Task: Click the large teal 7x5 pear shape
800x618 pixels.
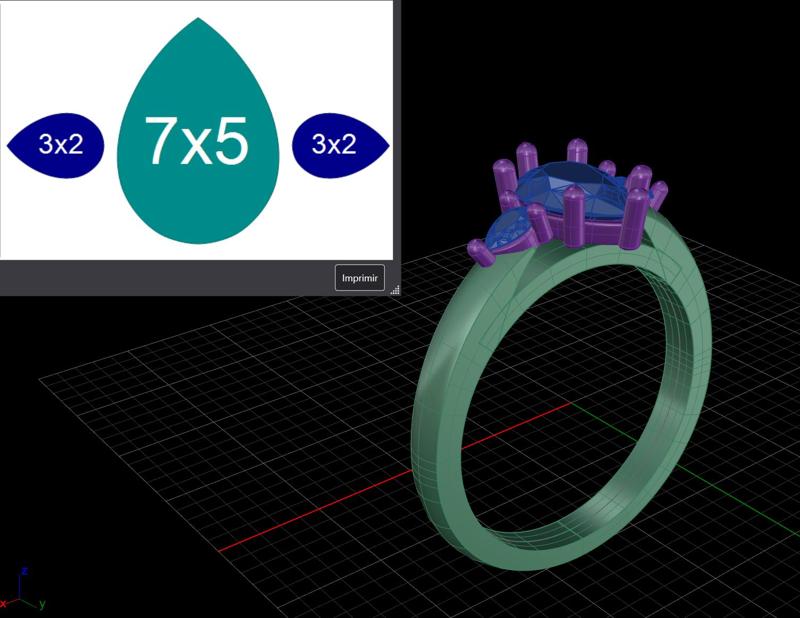Action: coord(198,131)
